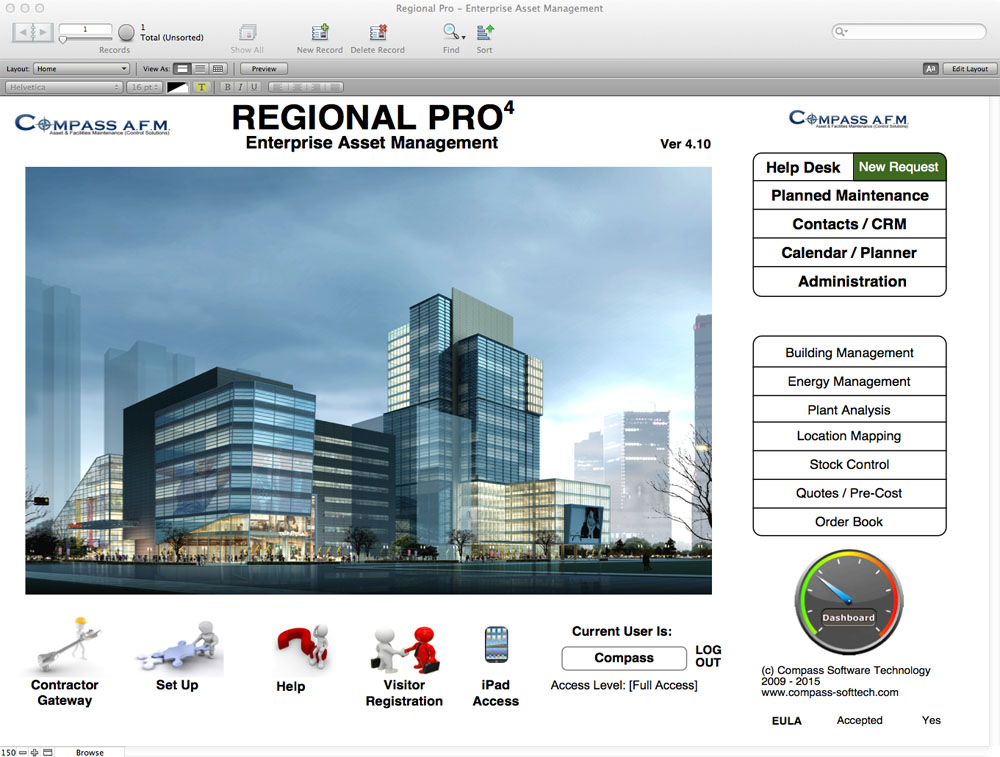
Task: Click the city buildings image
Action: click(x=369, y=381)
